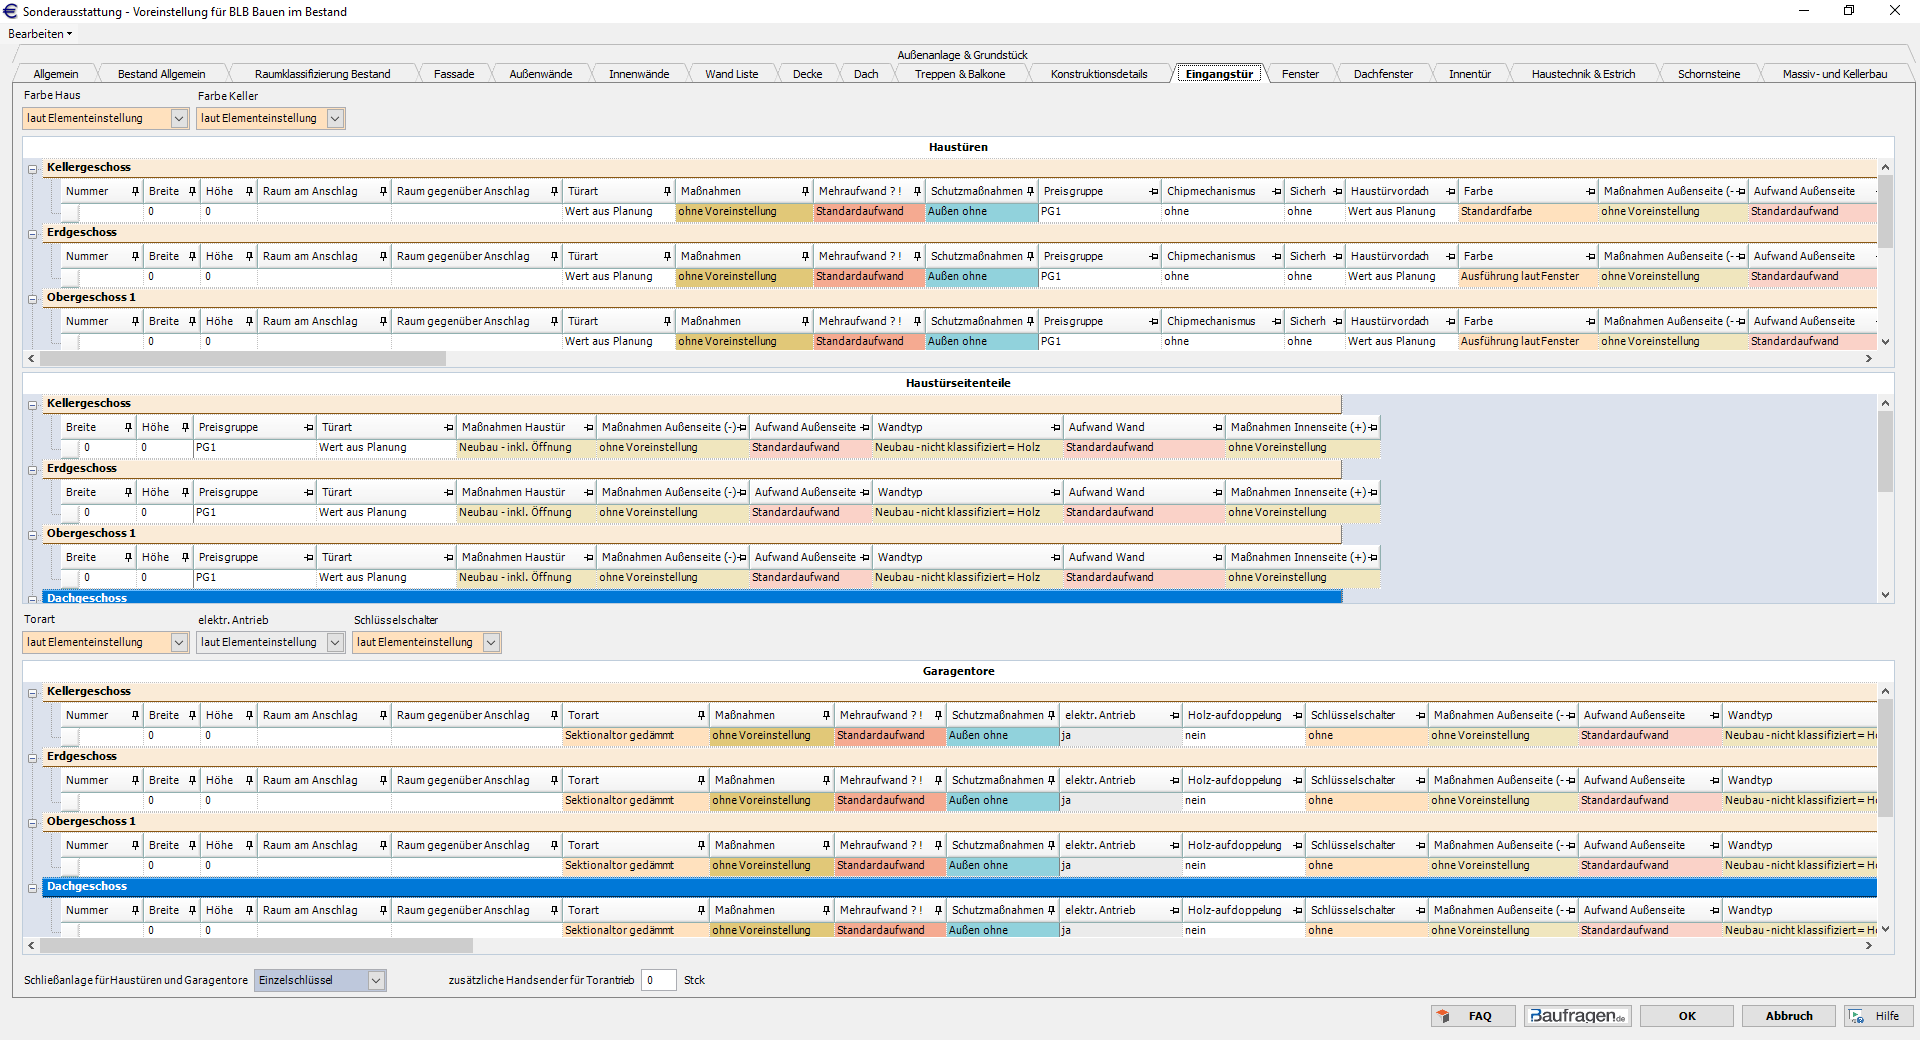Pin the Nummer column in Haustüren Kellergeschoss
The height and width of the screenshot is (1040, 1920).
(x=135, y=192)
